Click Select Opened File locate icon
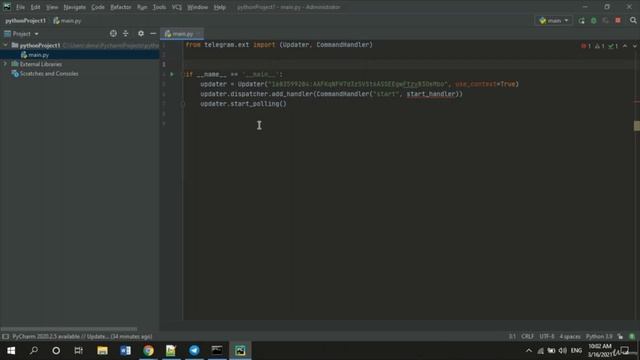This screenshot has height=360, width=640. click(113, 33)
